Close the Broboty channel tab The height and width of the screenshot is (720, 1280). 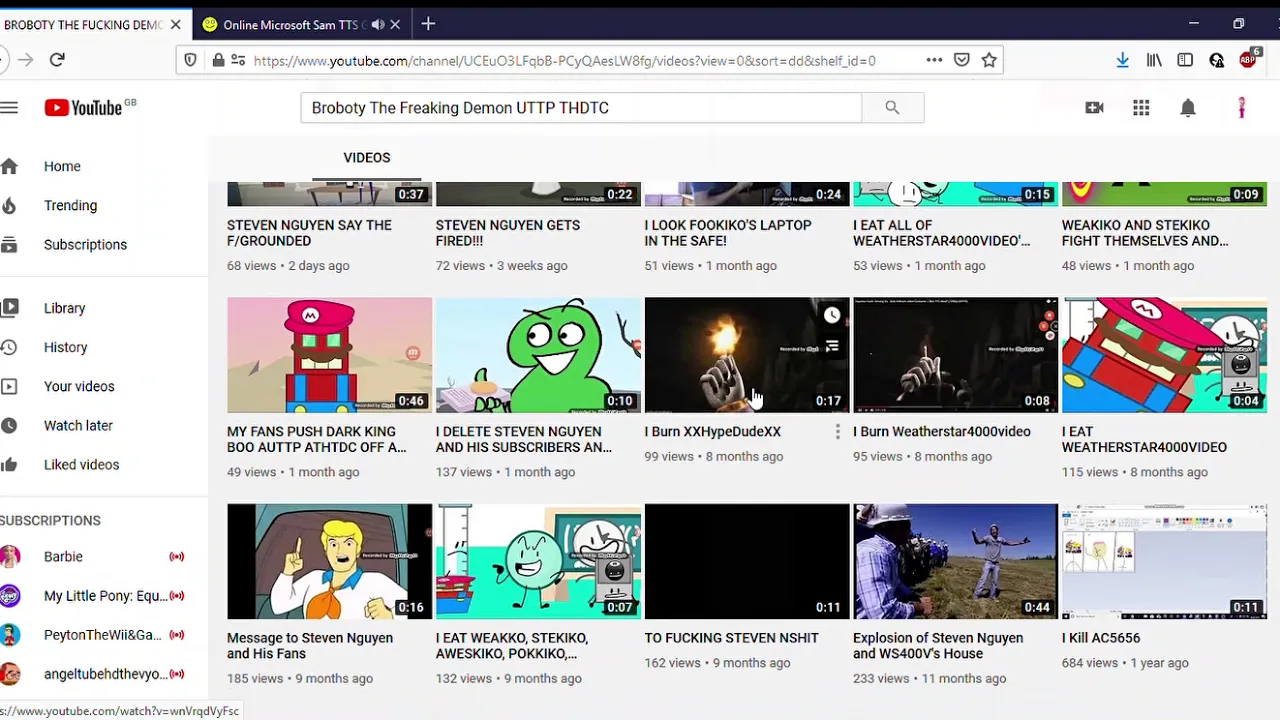pyautogui.click(x=176, y=25)
